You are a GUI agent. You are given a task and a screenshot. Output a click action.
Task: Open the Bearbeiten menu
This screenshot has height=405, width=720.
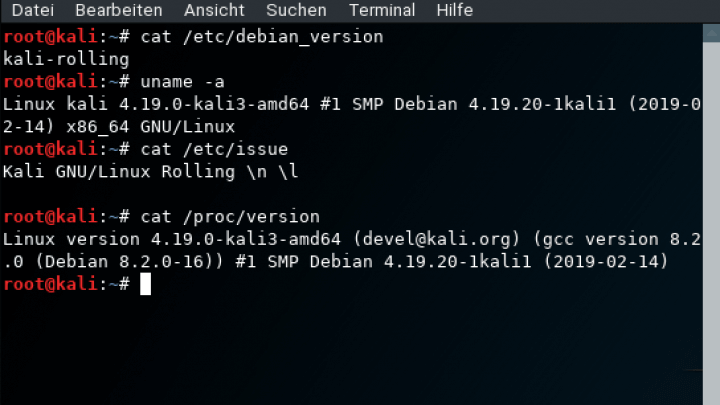click(x=118, y=10)
